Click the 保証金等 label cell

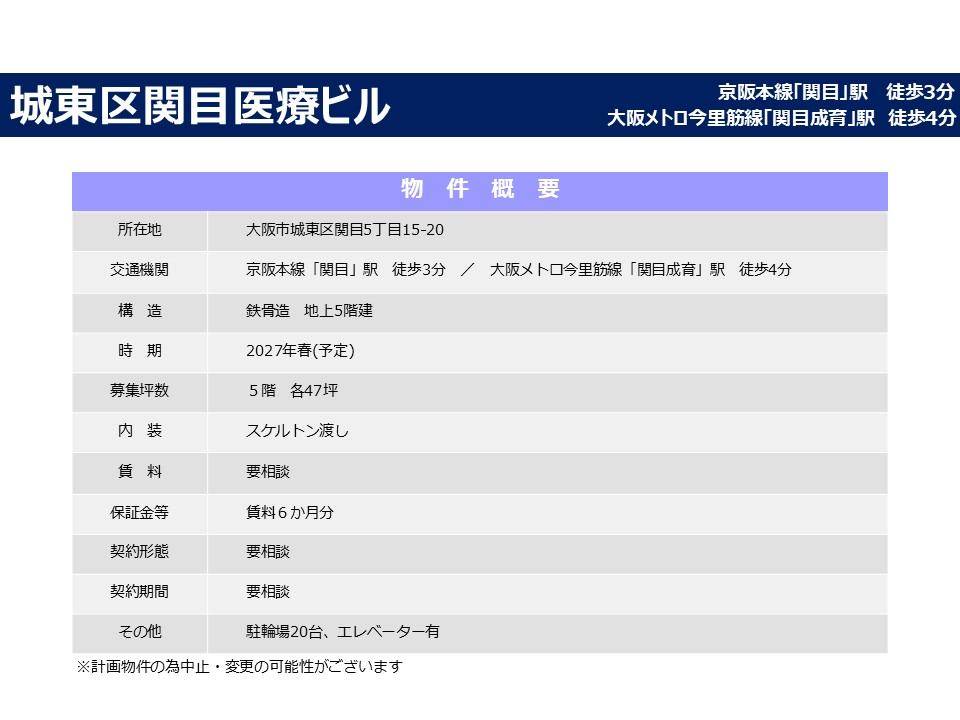coord(139,512)
